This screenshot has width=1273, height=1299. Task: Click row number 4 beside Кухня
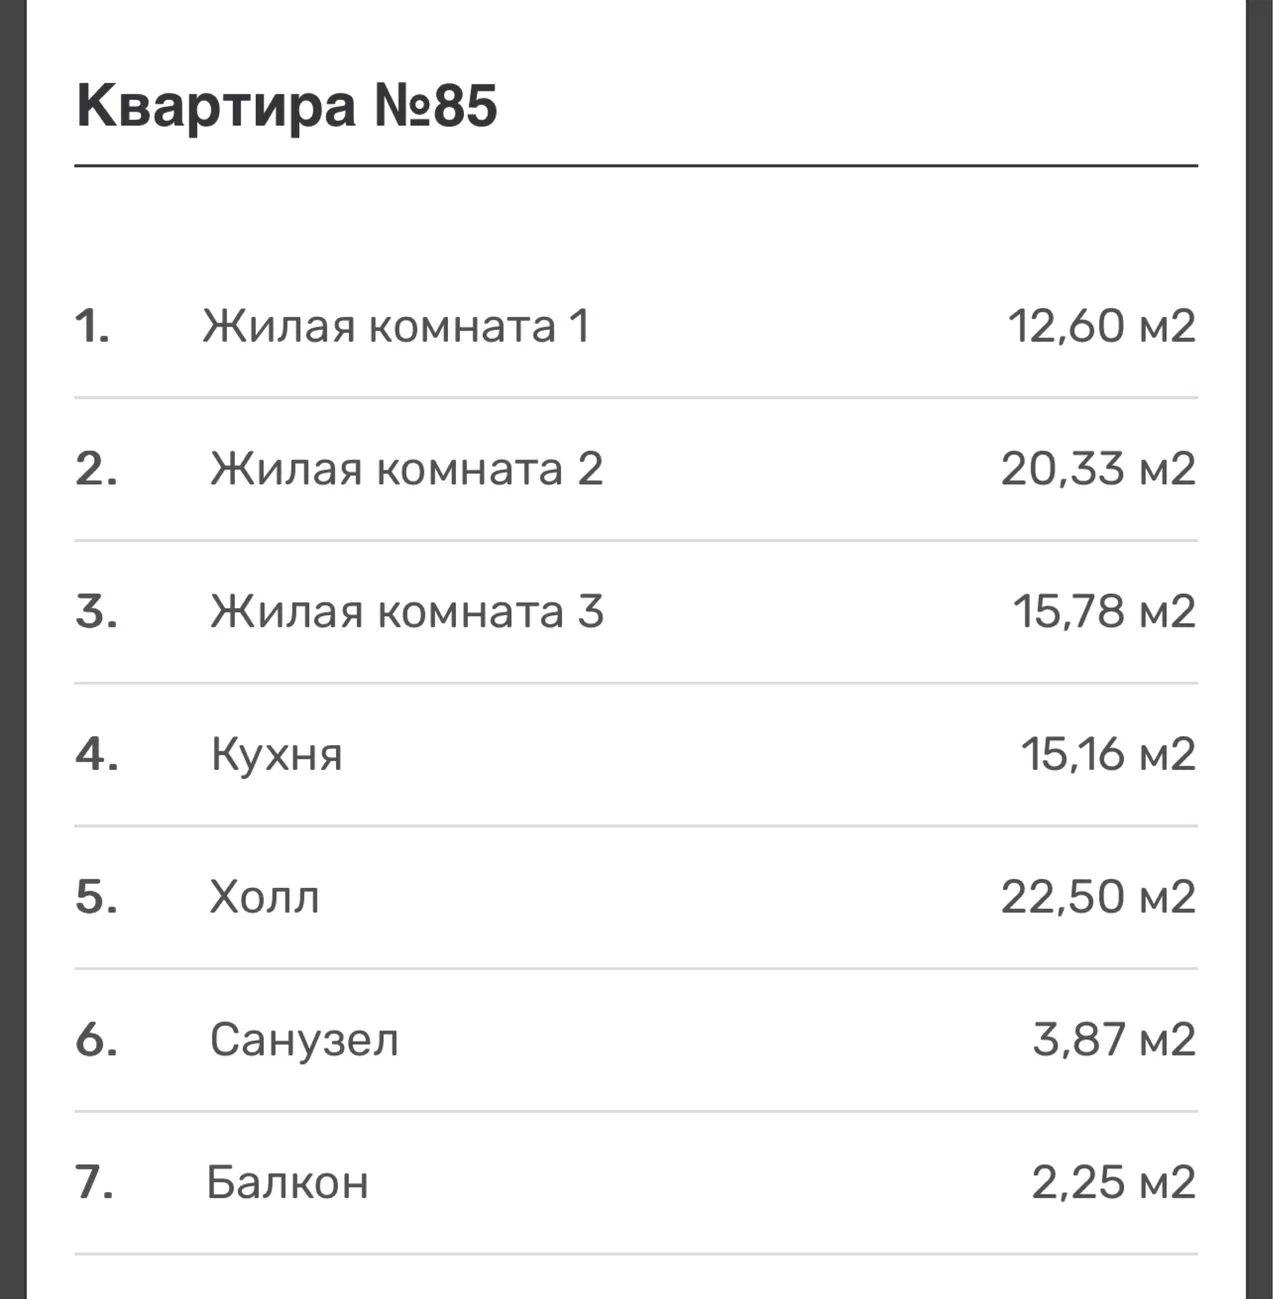pos(97,754)
